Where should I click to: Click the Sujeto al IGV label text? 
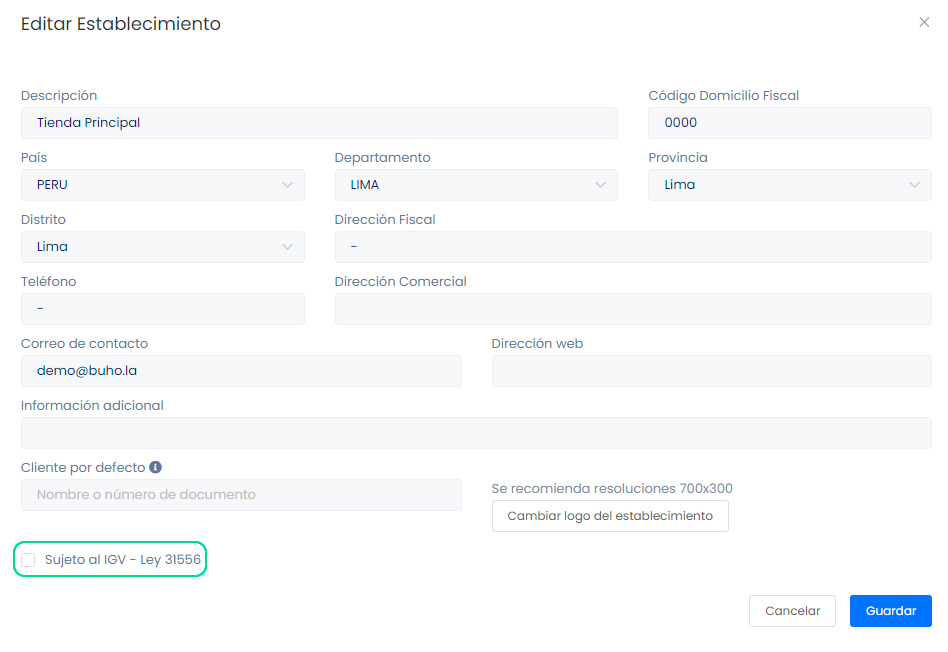[123, 560]
